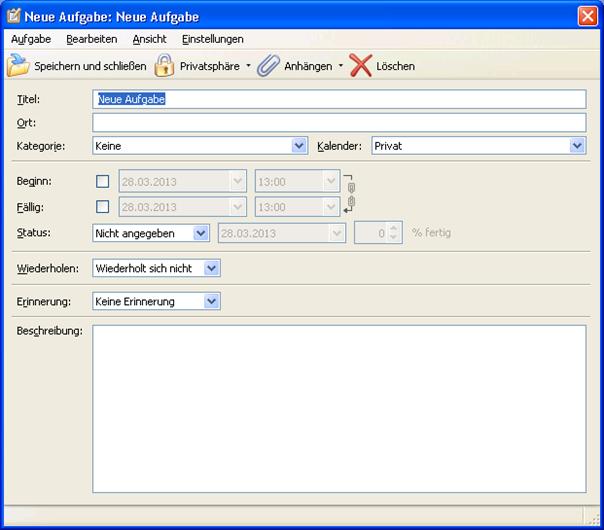The height and width of the screenshot is (530, 604).
Task: Close the Neue Aufgabe window
Action: coord(587,16)
